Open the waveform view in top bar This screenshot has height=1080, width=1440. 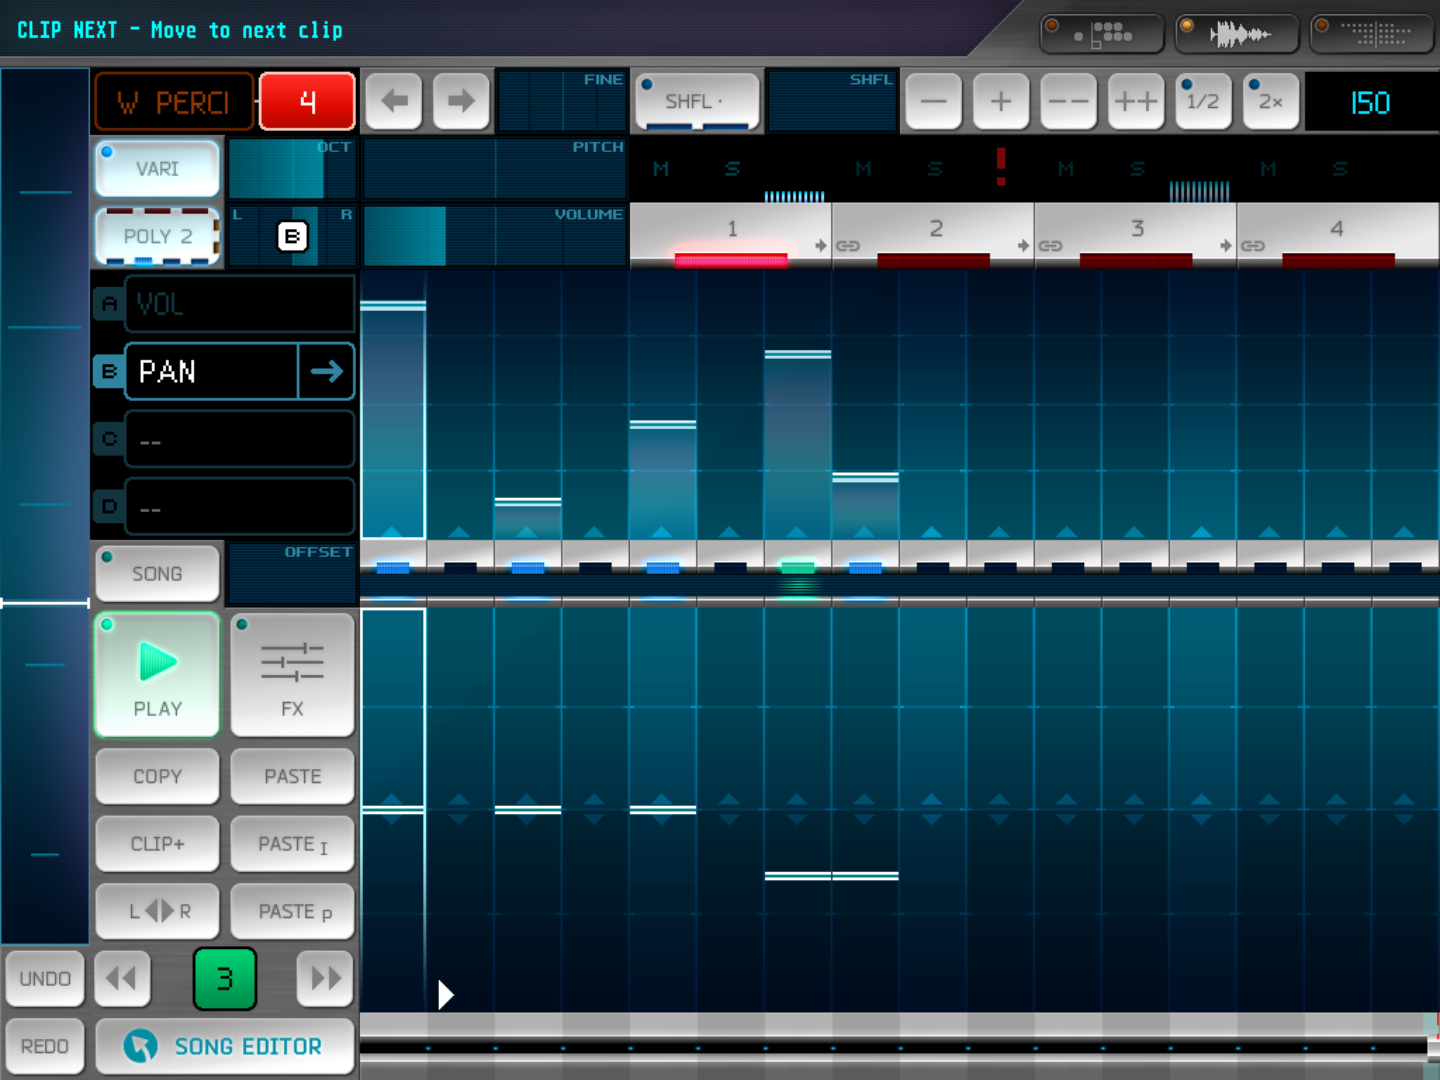click(x=1237, y=34)
